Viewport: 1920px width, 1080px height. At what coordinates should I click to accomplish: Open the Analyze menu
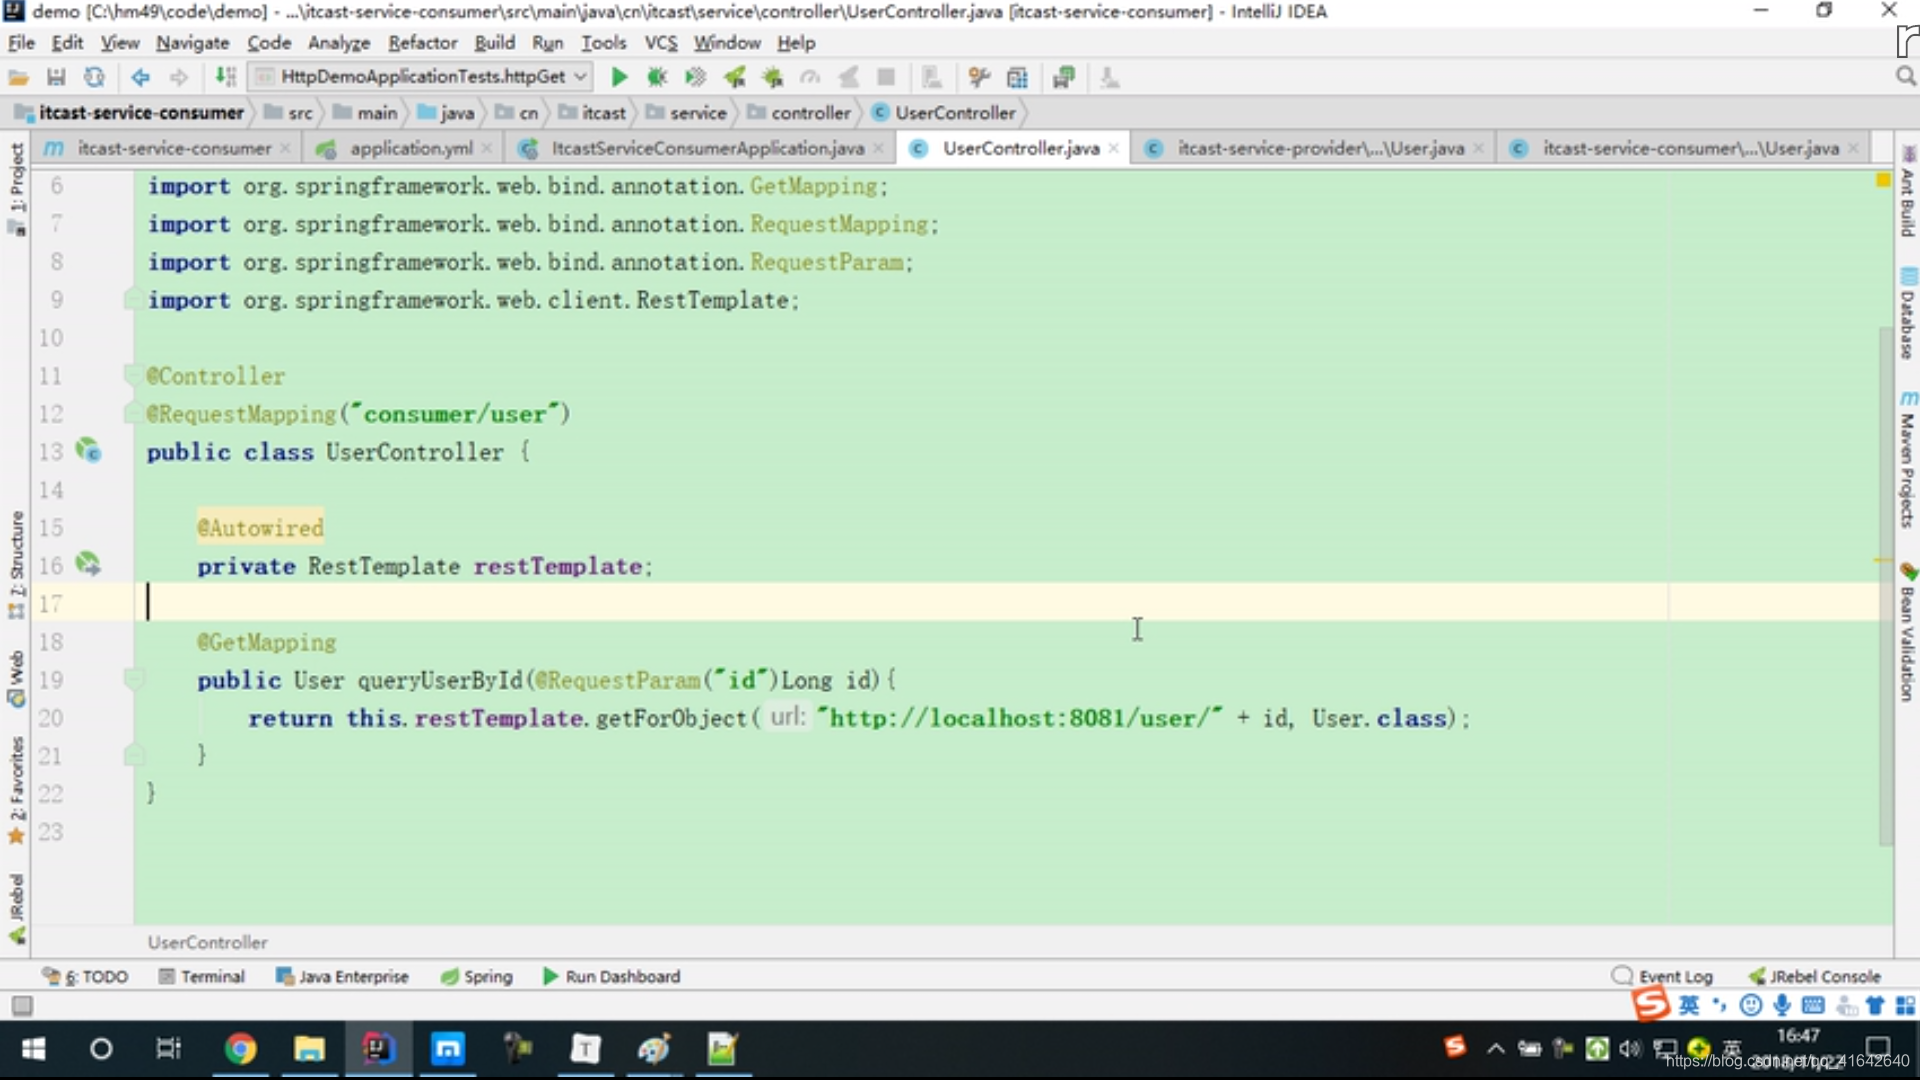338,43
